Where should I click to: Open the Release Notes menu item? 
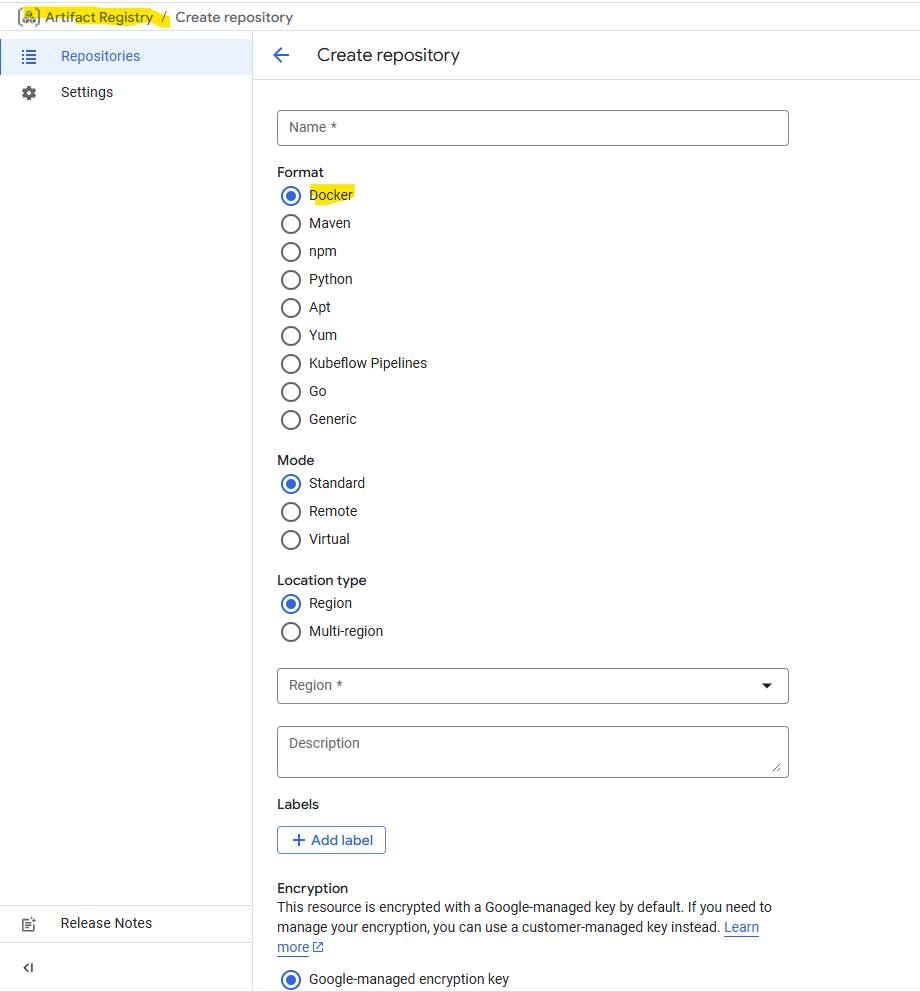tap(106, 924)
